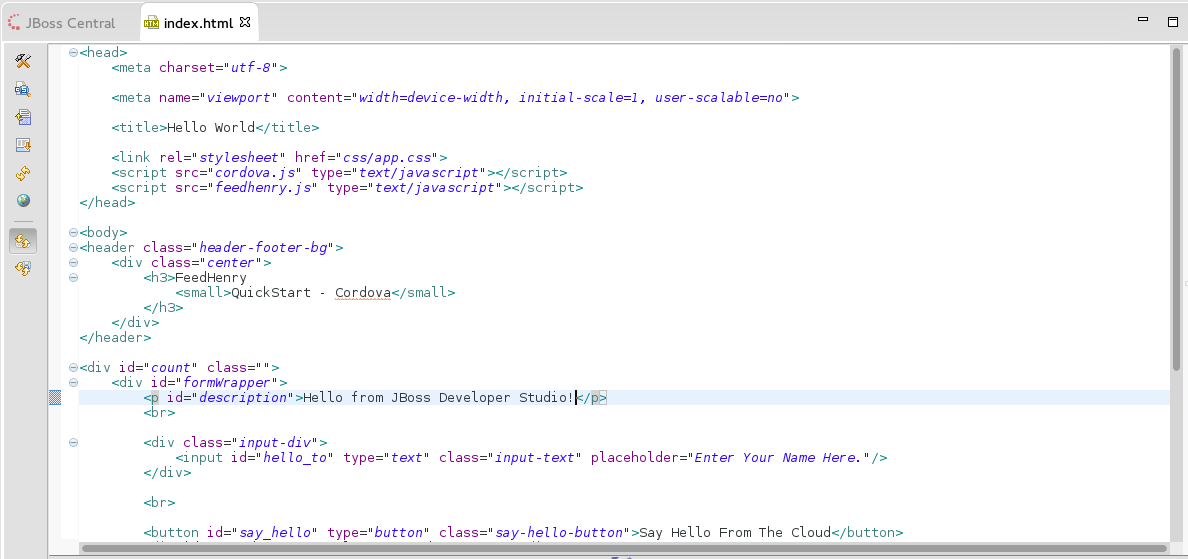Click the 'say-hello-button' class value
Image resolution: width=1188 pixels, height=559 pixels.
[x=559, y=532]
